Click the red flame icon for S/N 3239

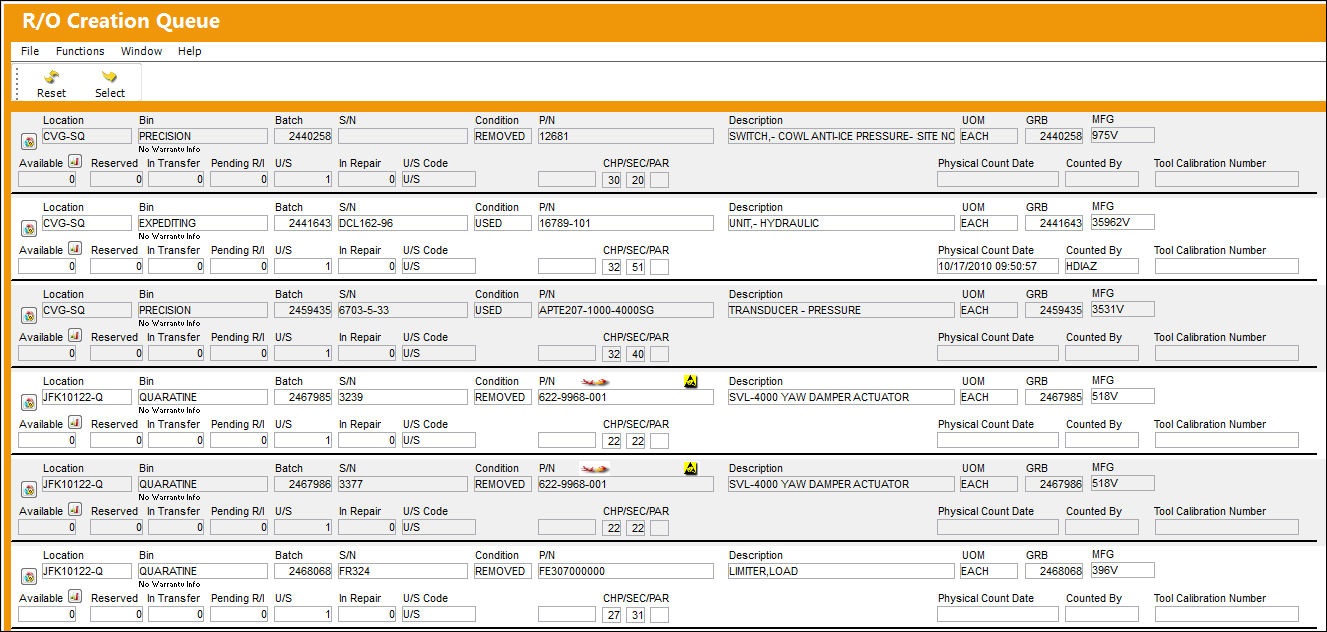pos(595,381)
